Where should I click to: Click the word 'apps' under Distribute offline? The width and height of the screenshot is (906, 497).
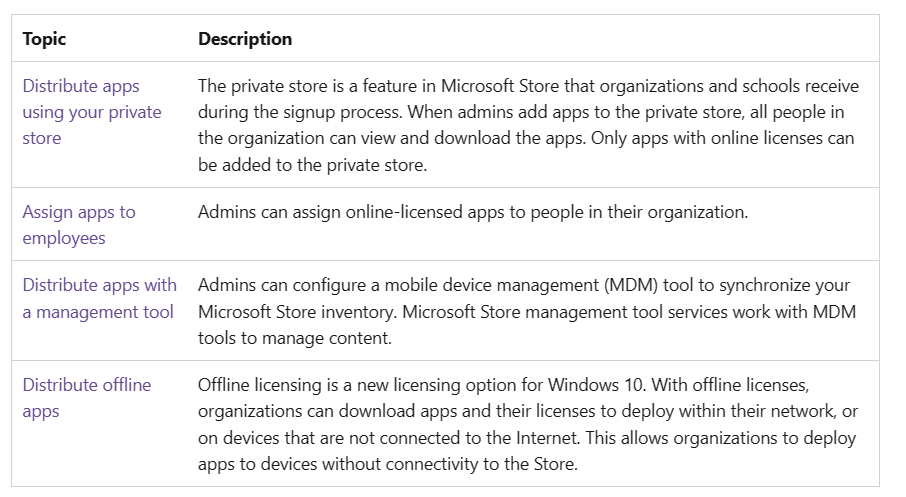(x=41, y=411)
